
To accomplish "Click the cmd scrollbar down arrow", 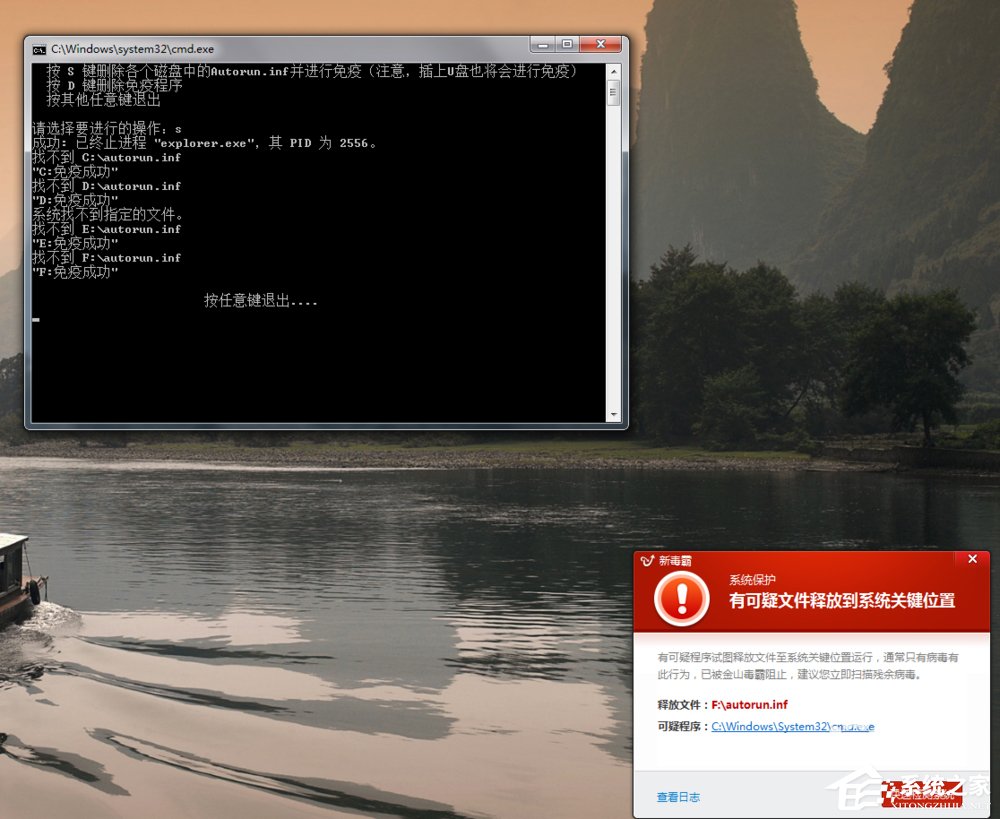I will click(x=613, y=415).
